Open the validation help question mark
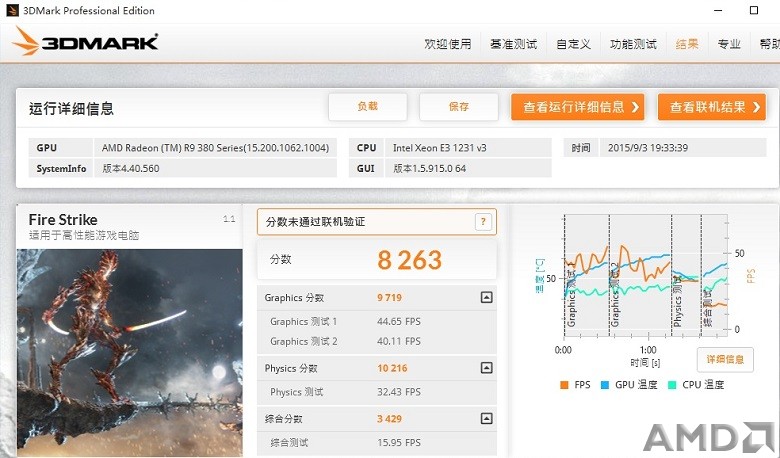The width and height of the screenshot is (780, 458). (x=483, y=222)
